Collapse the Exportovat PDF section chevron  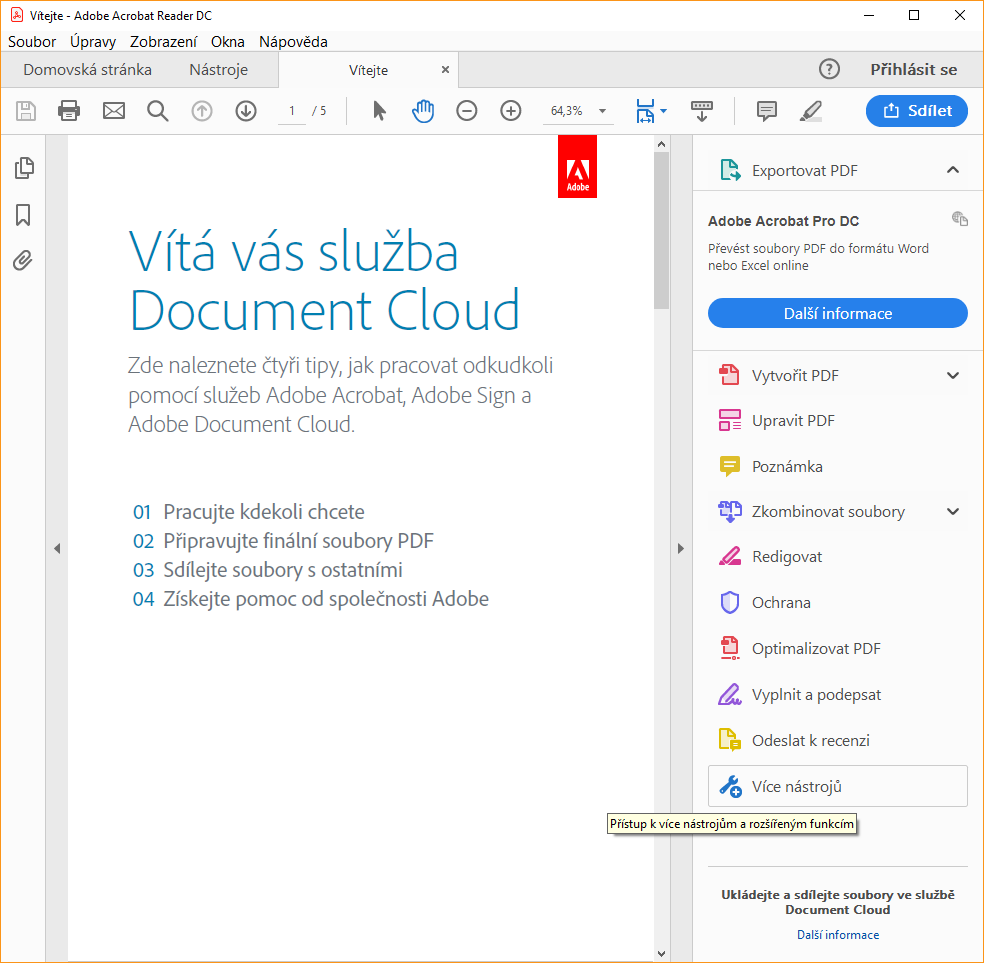click(x=953, y=170)
